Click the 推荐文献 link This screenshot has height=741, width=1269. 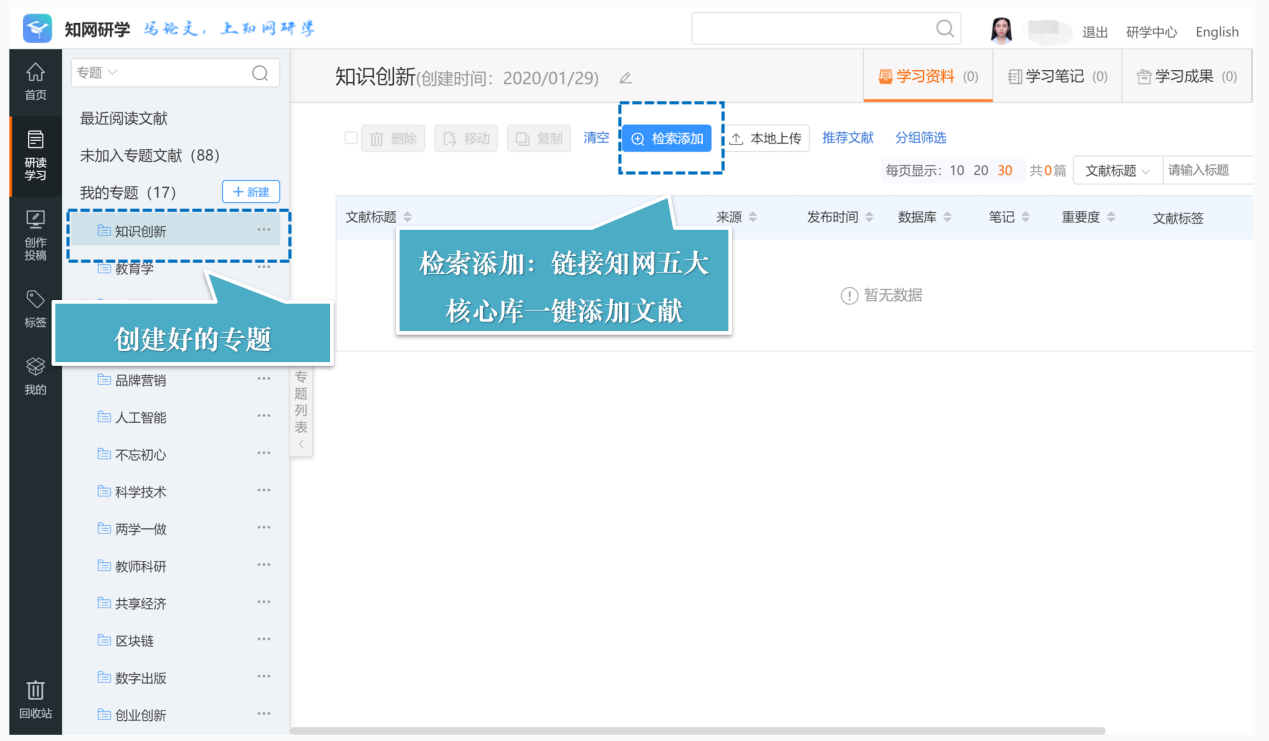pos(848,138)
